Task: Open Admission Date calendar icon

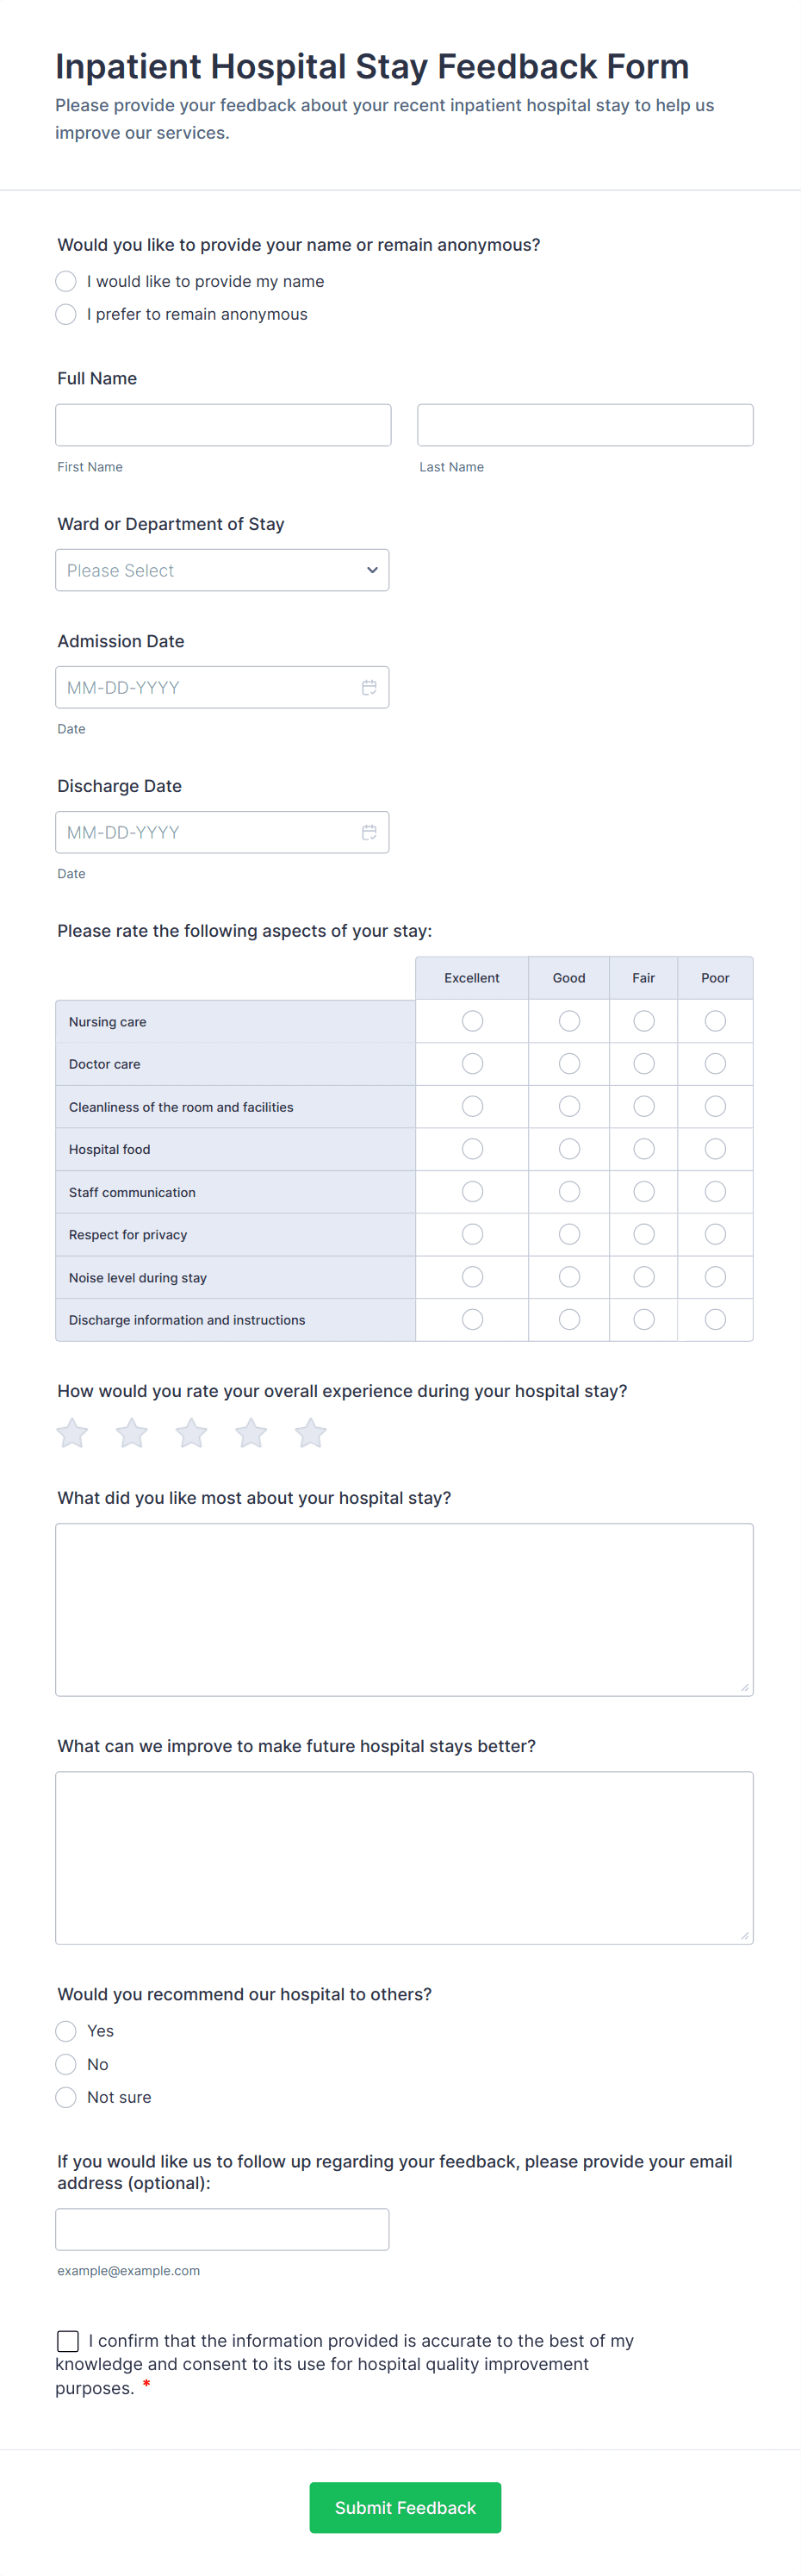Action: (x=369, y=687)
